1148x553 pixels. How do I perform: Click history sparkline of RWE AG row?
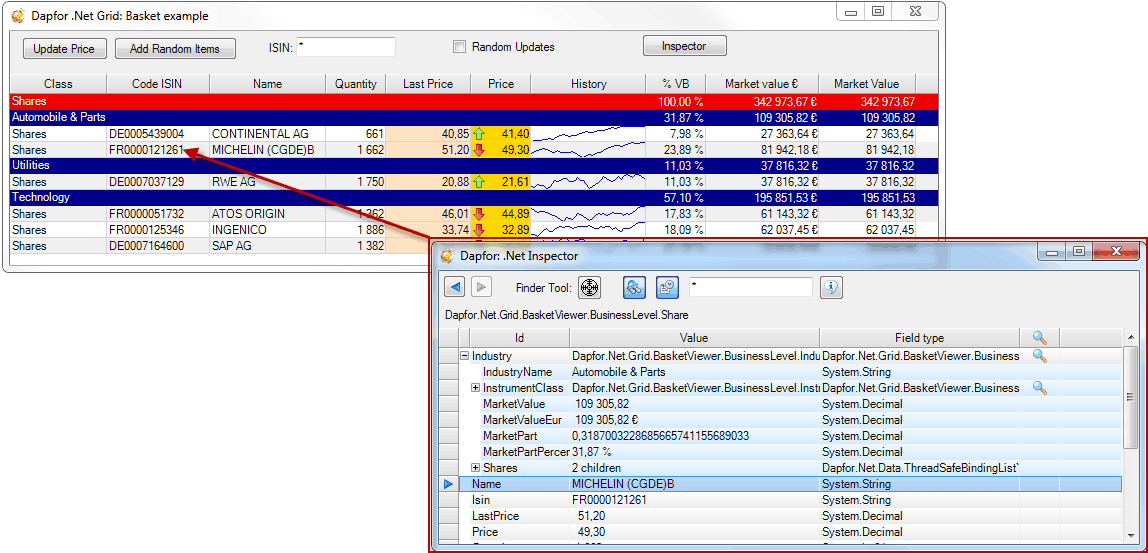(x=589, y=182)
